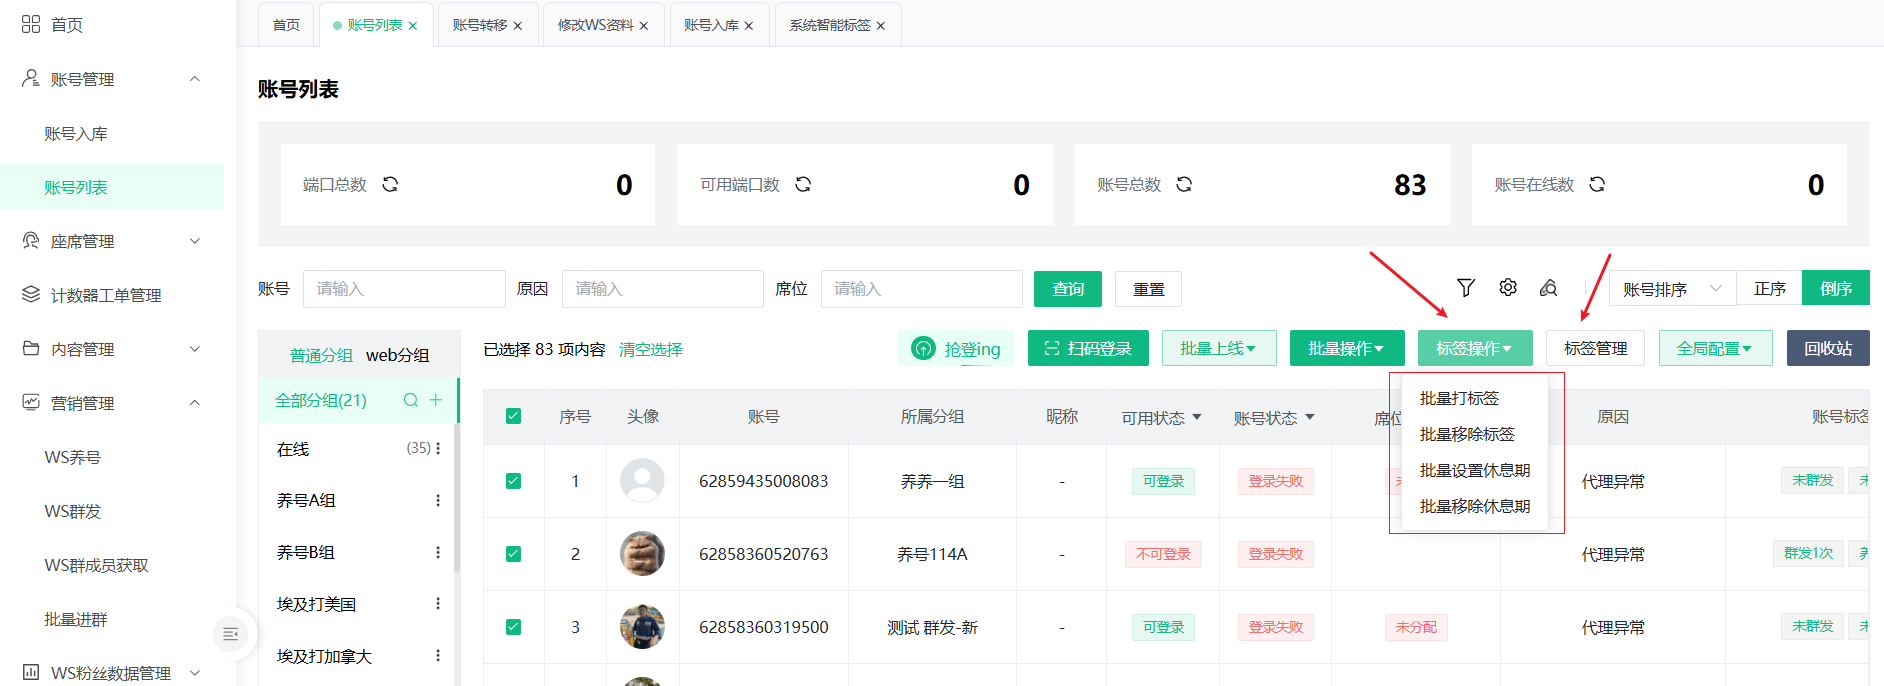Open more options for 在线 group
The width and height of the screenshot is (1884, 686).
pyautogui.click(x=438, y=448)
